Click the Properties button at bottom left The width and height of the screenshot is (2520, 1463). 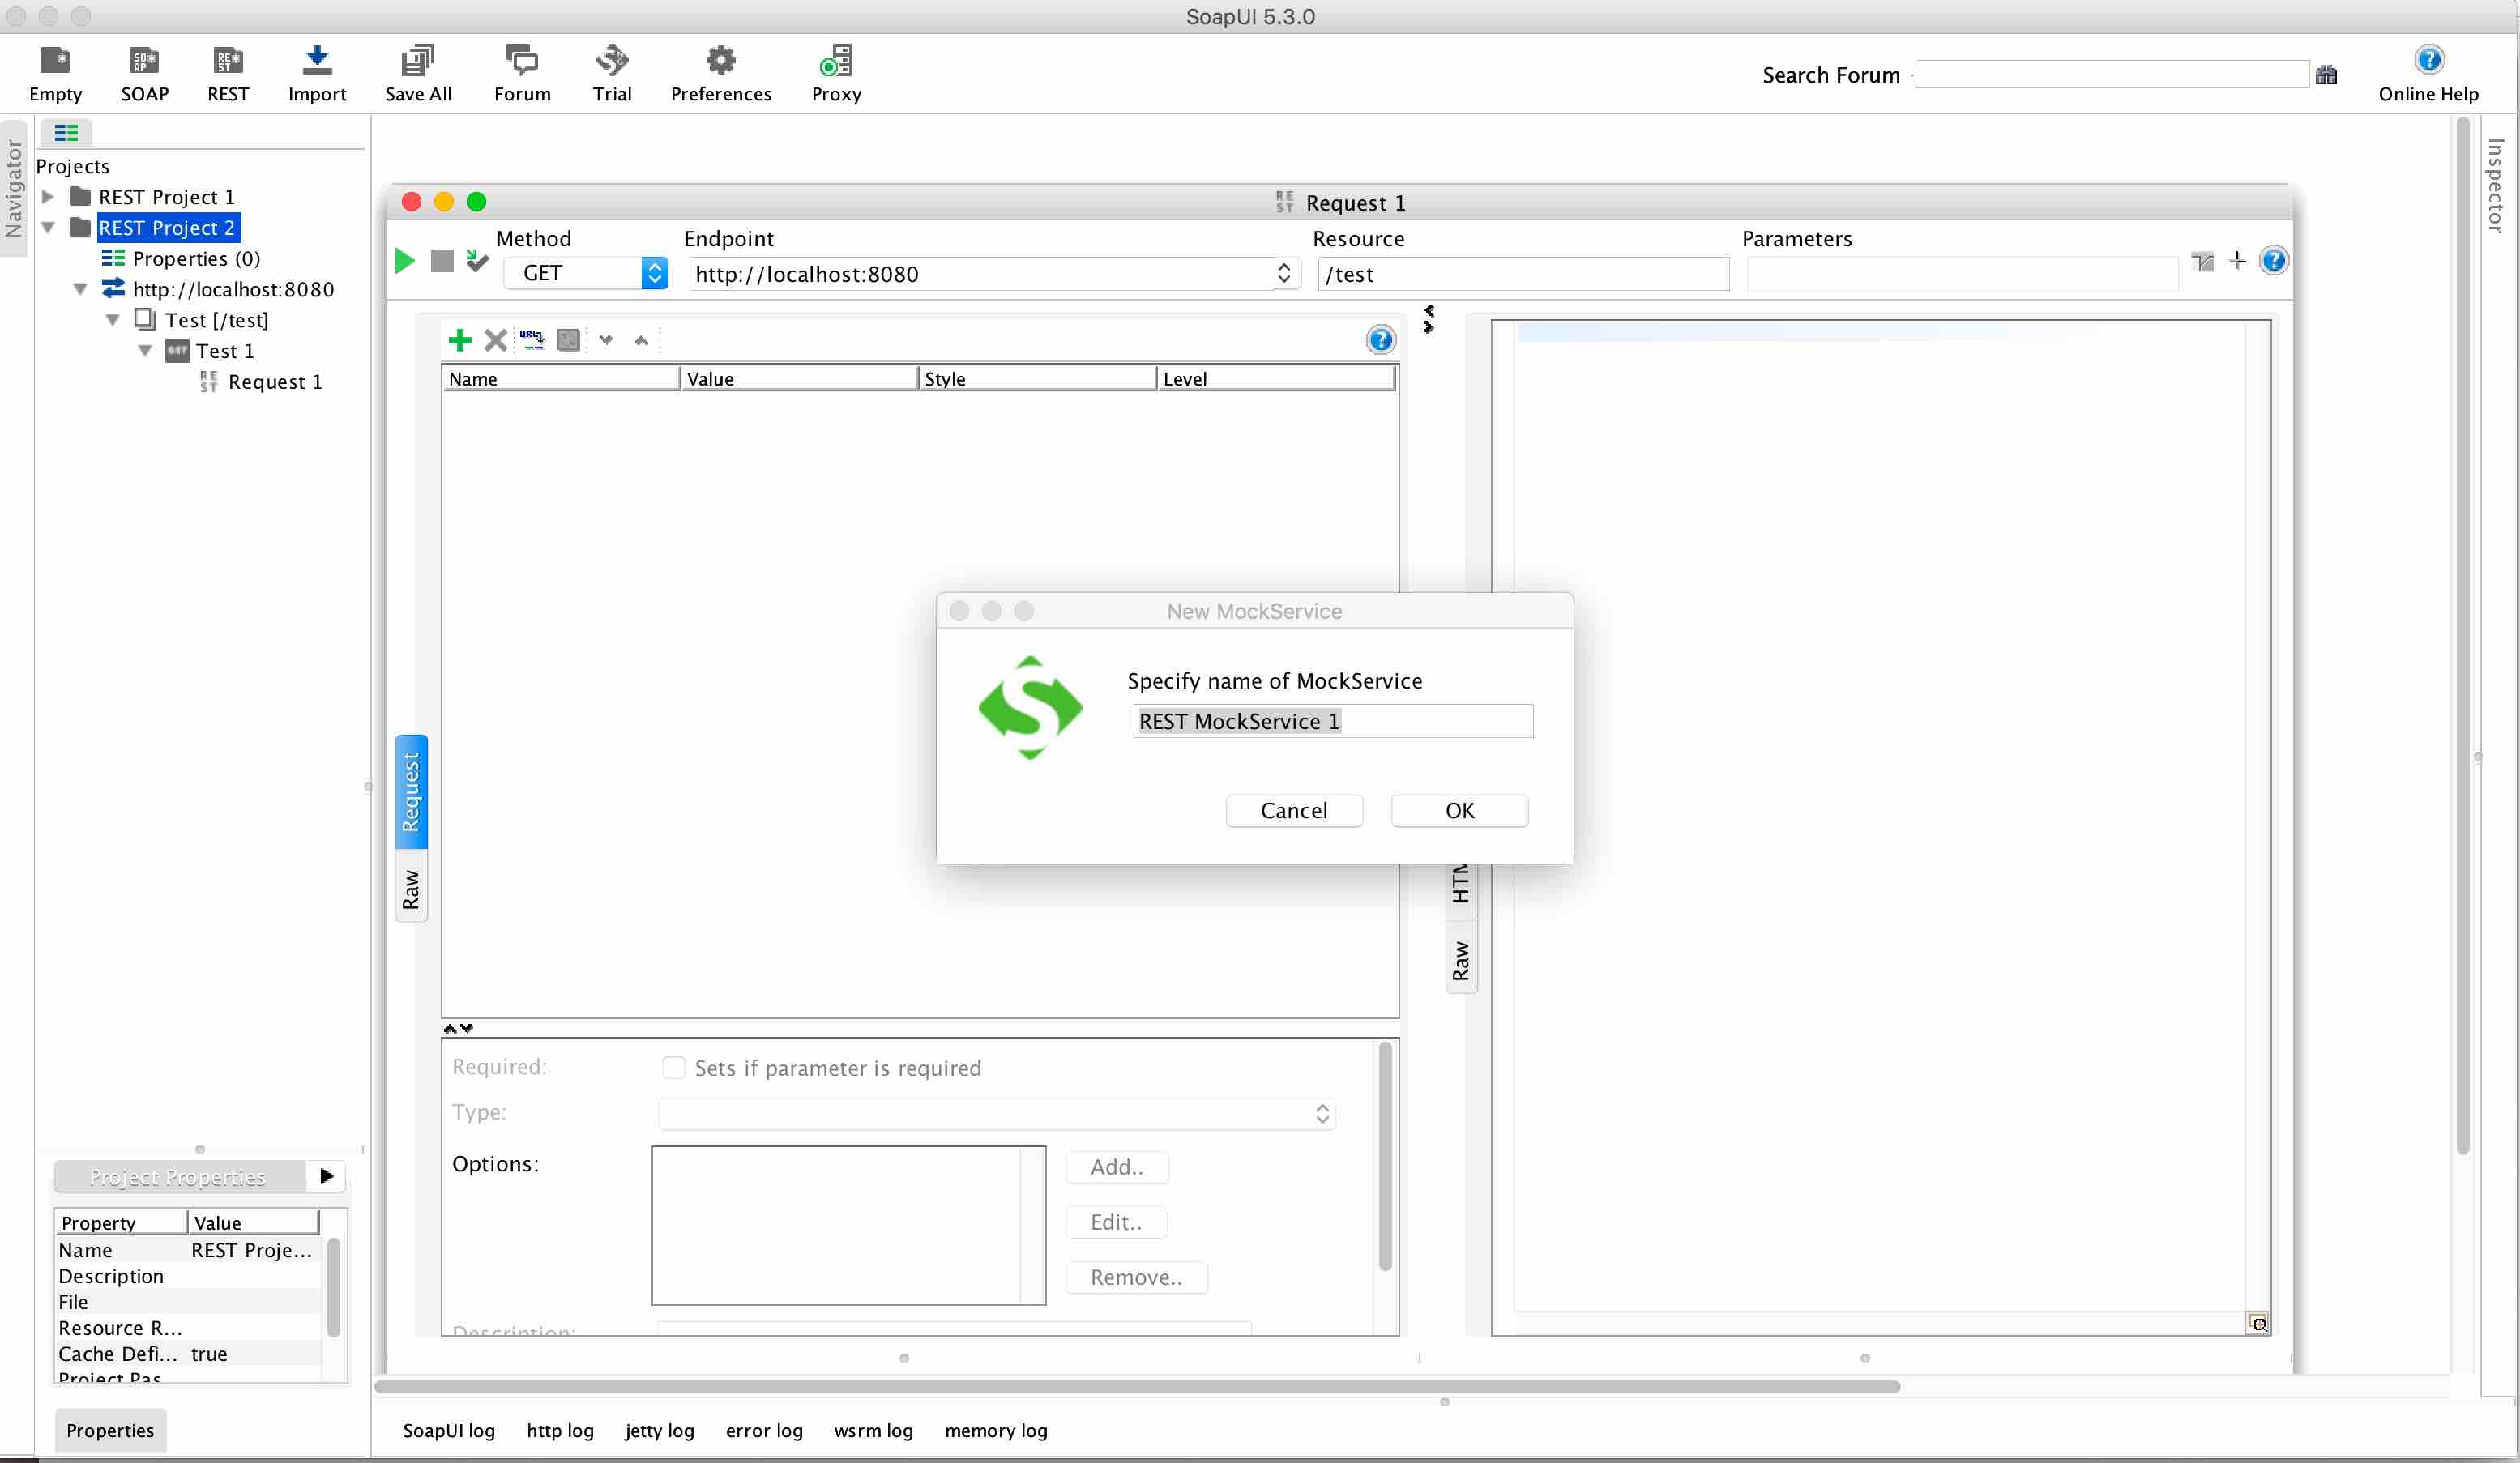pos(110,1430)
